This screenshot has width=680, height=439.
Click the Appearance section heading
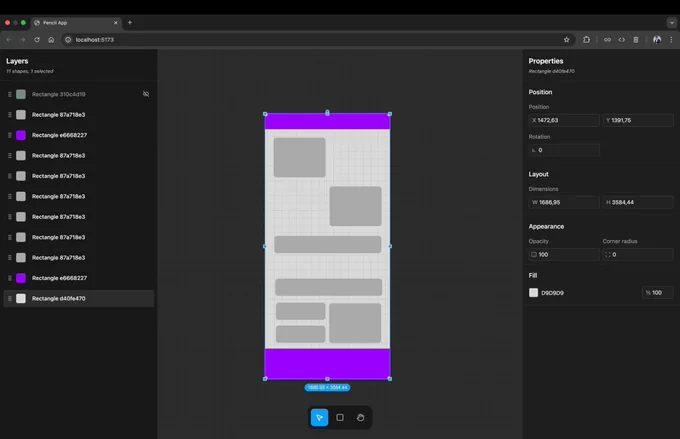[x=546, y=226]
